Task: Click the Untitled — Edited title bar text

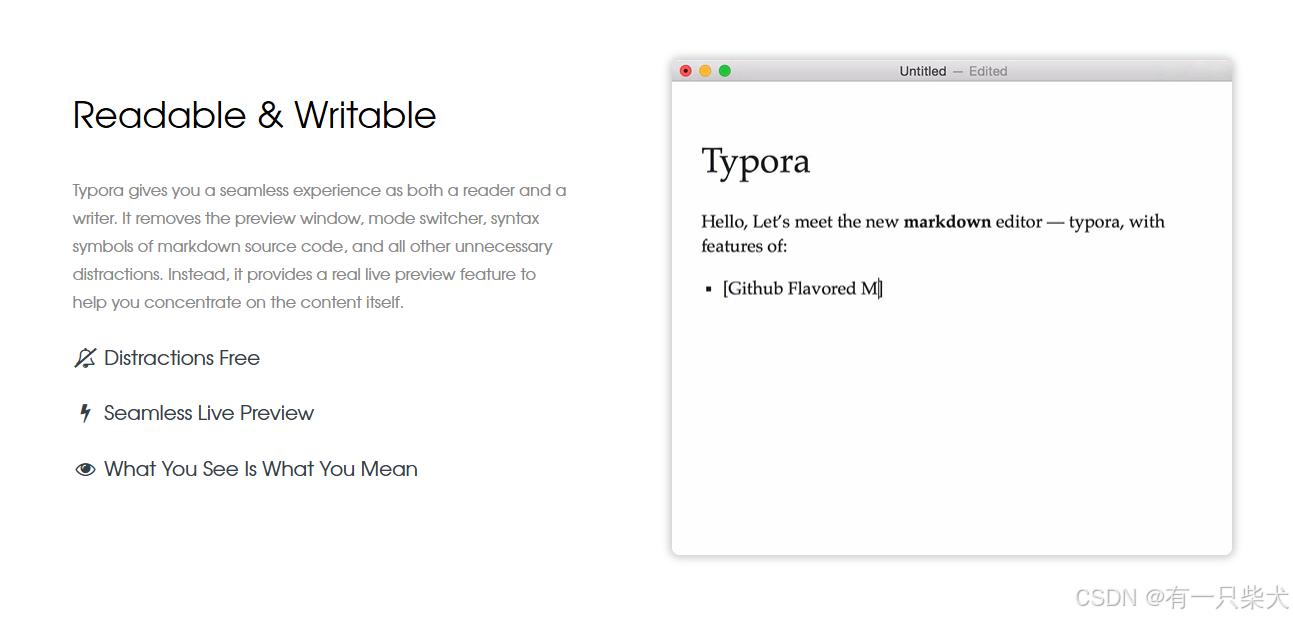Action: (x=953, y=71)
